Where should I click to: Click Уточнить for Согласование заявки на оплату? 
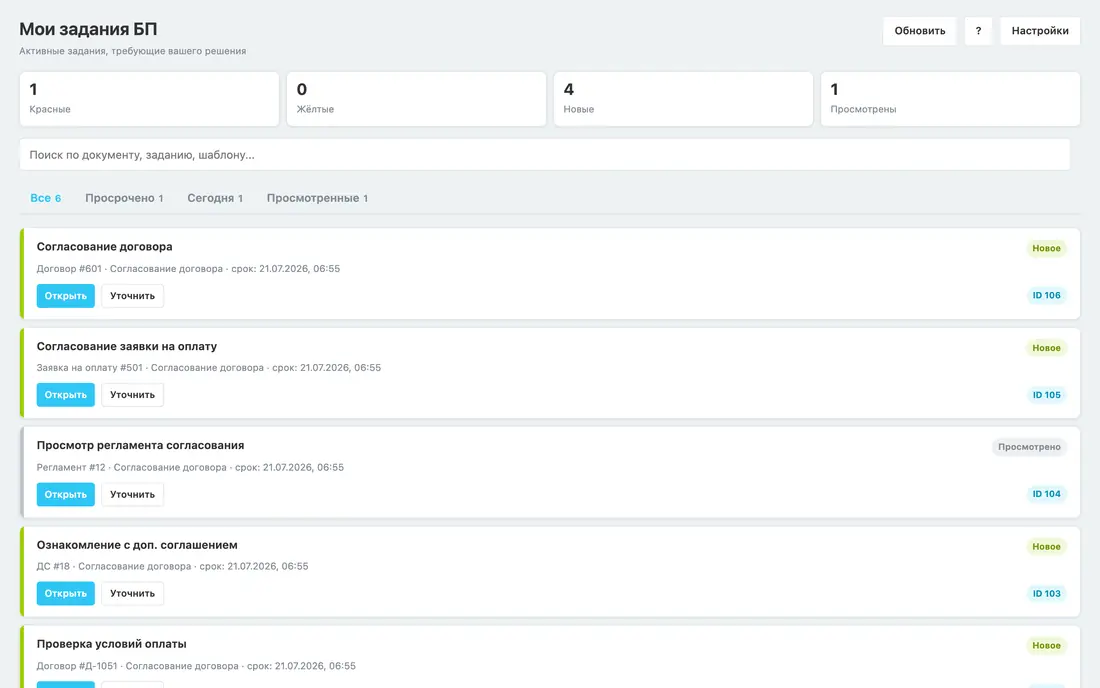[x=132, y=395]
